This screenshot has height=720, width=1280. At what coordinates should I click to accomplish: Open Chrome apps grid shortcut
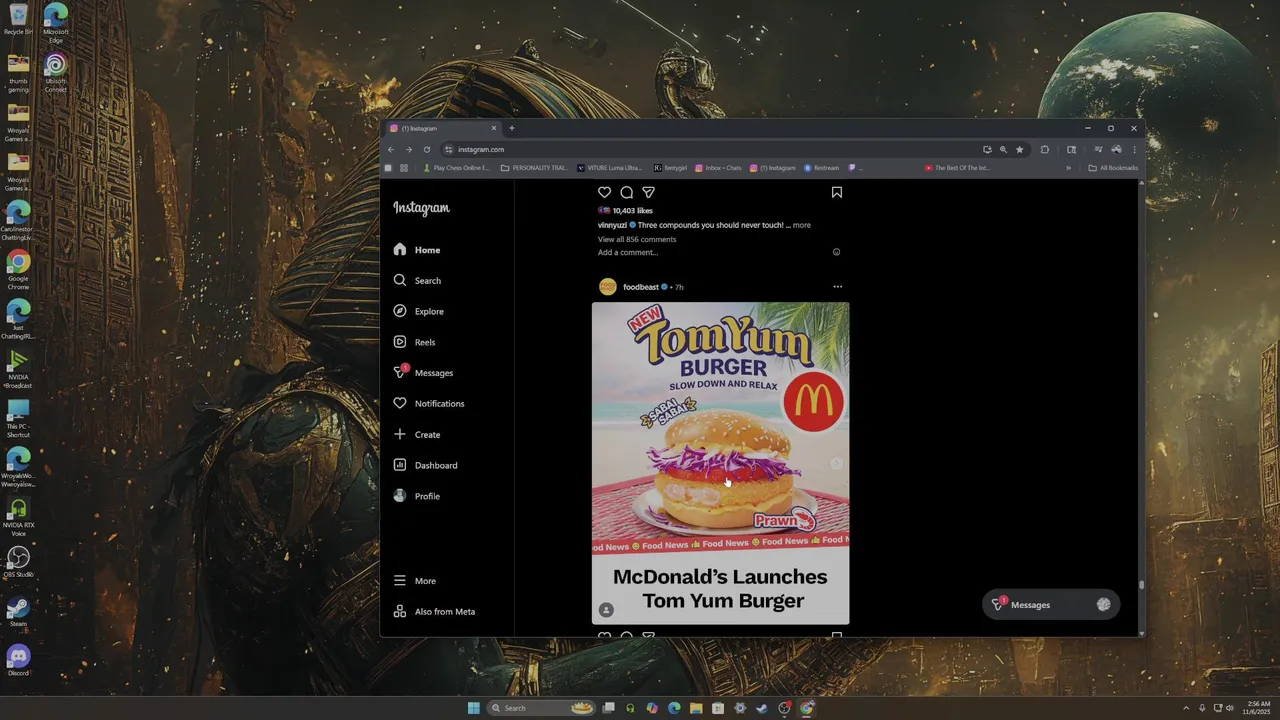click(x=404, y=168)
